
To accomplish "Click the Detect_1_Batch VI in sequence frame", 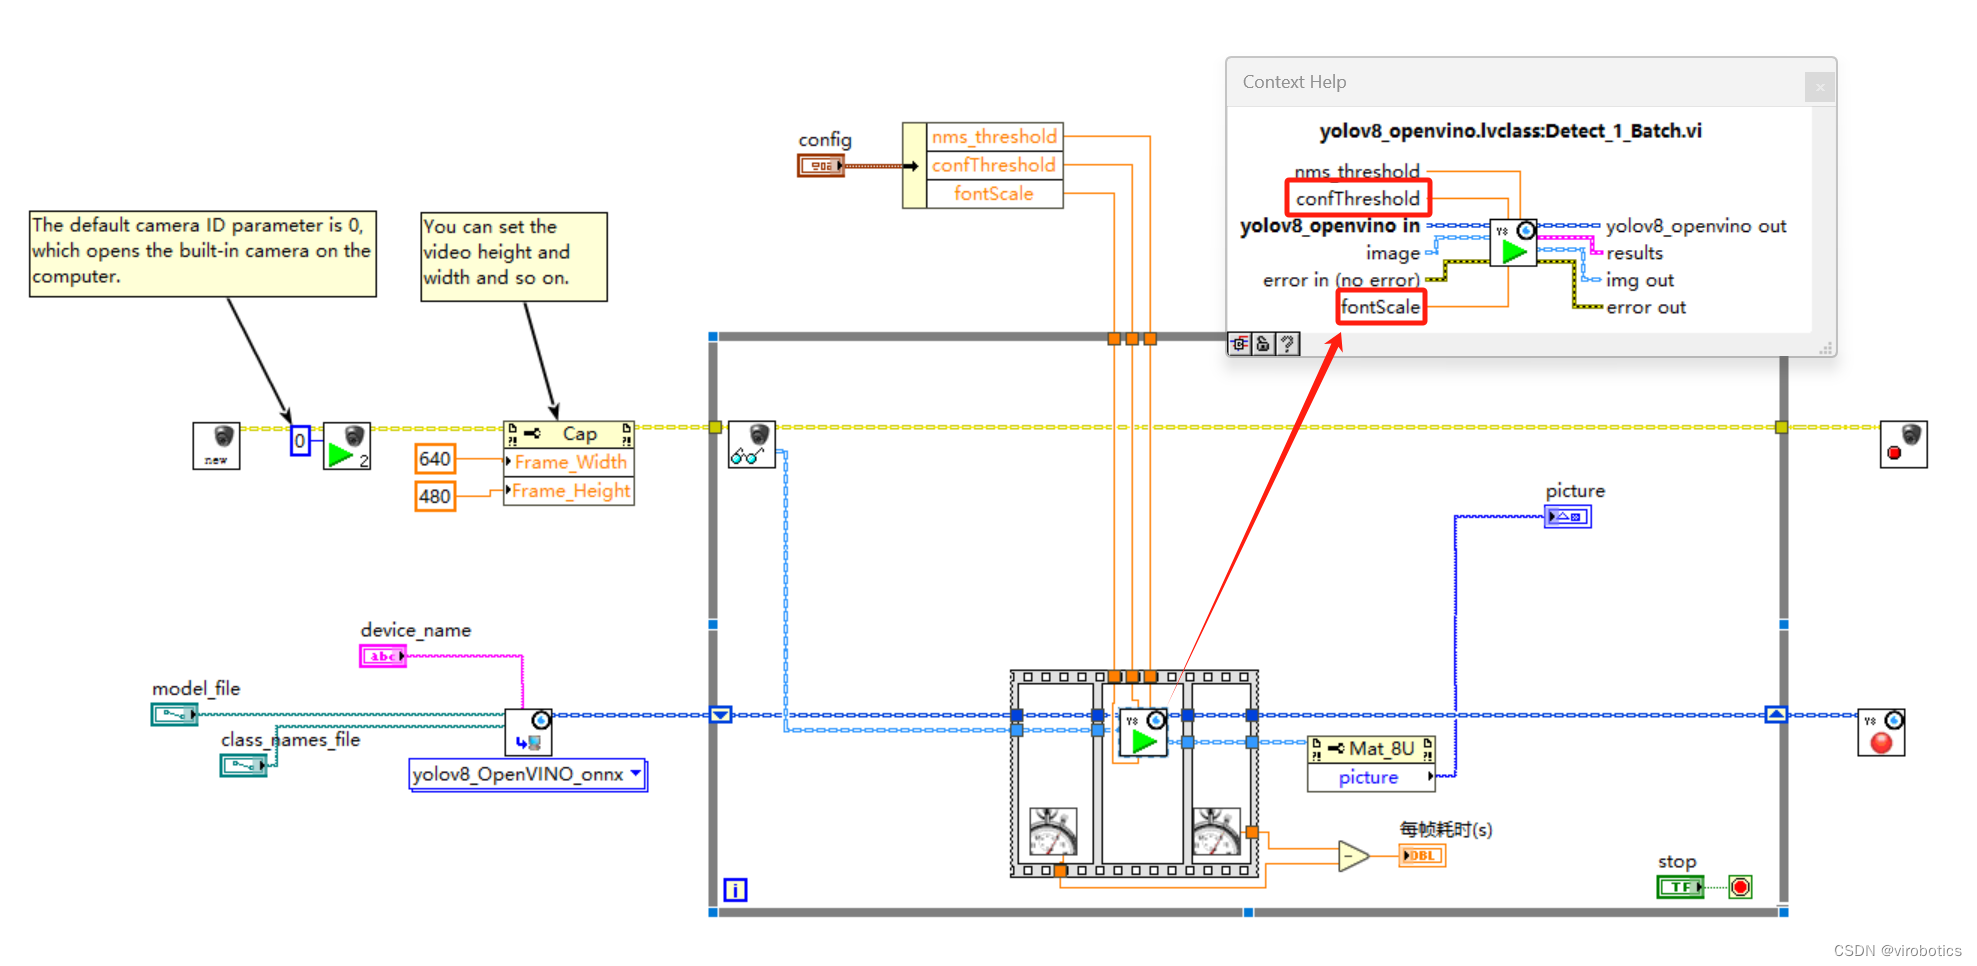I will (x=1143, y=733).
